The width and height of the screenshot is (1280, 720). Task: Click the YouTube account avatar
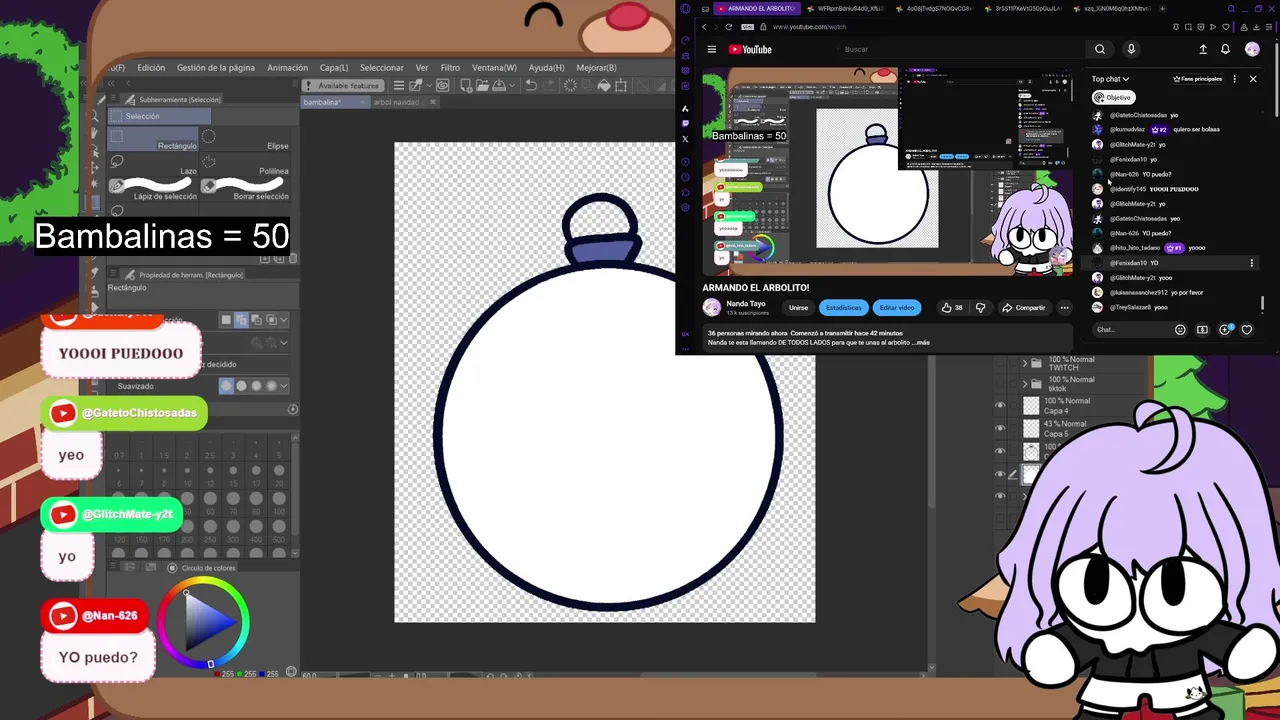point(1252,49)
